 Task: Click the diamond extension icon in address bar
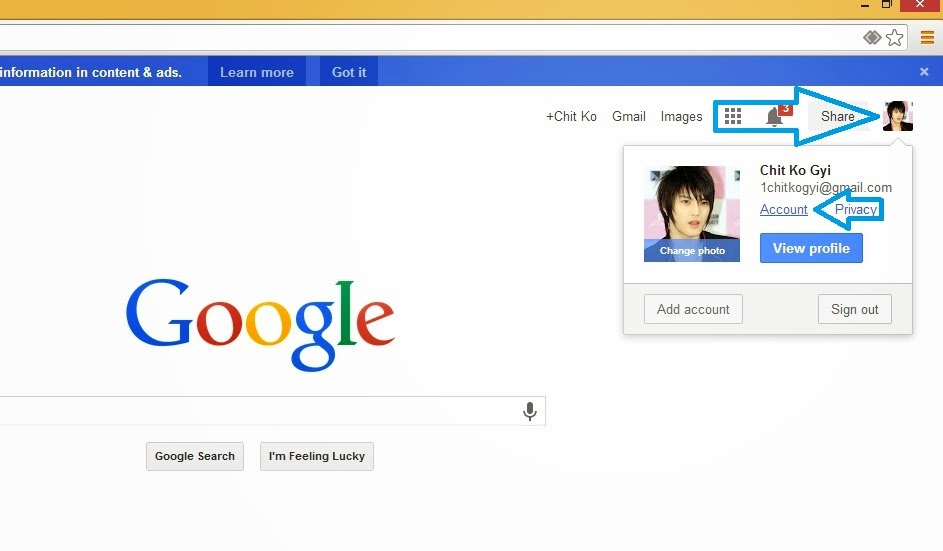point(872,38)
